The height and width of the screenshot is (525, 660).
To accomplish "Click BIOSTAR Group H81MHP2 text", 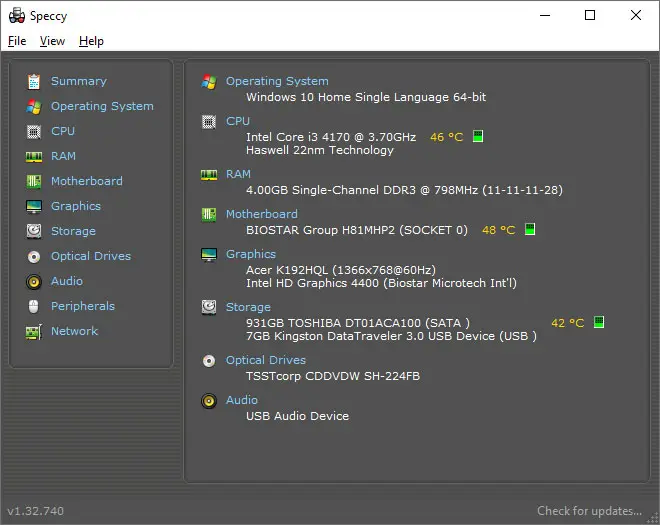I will [x=357, y=230].
